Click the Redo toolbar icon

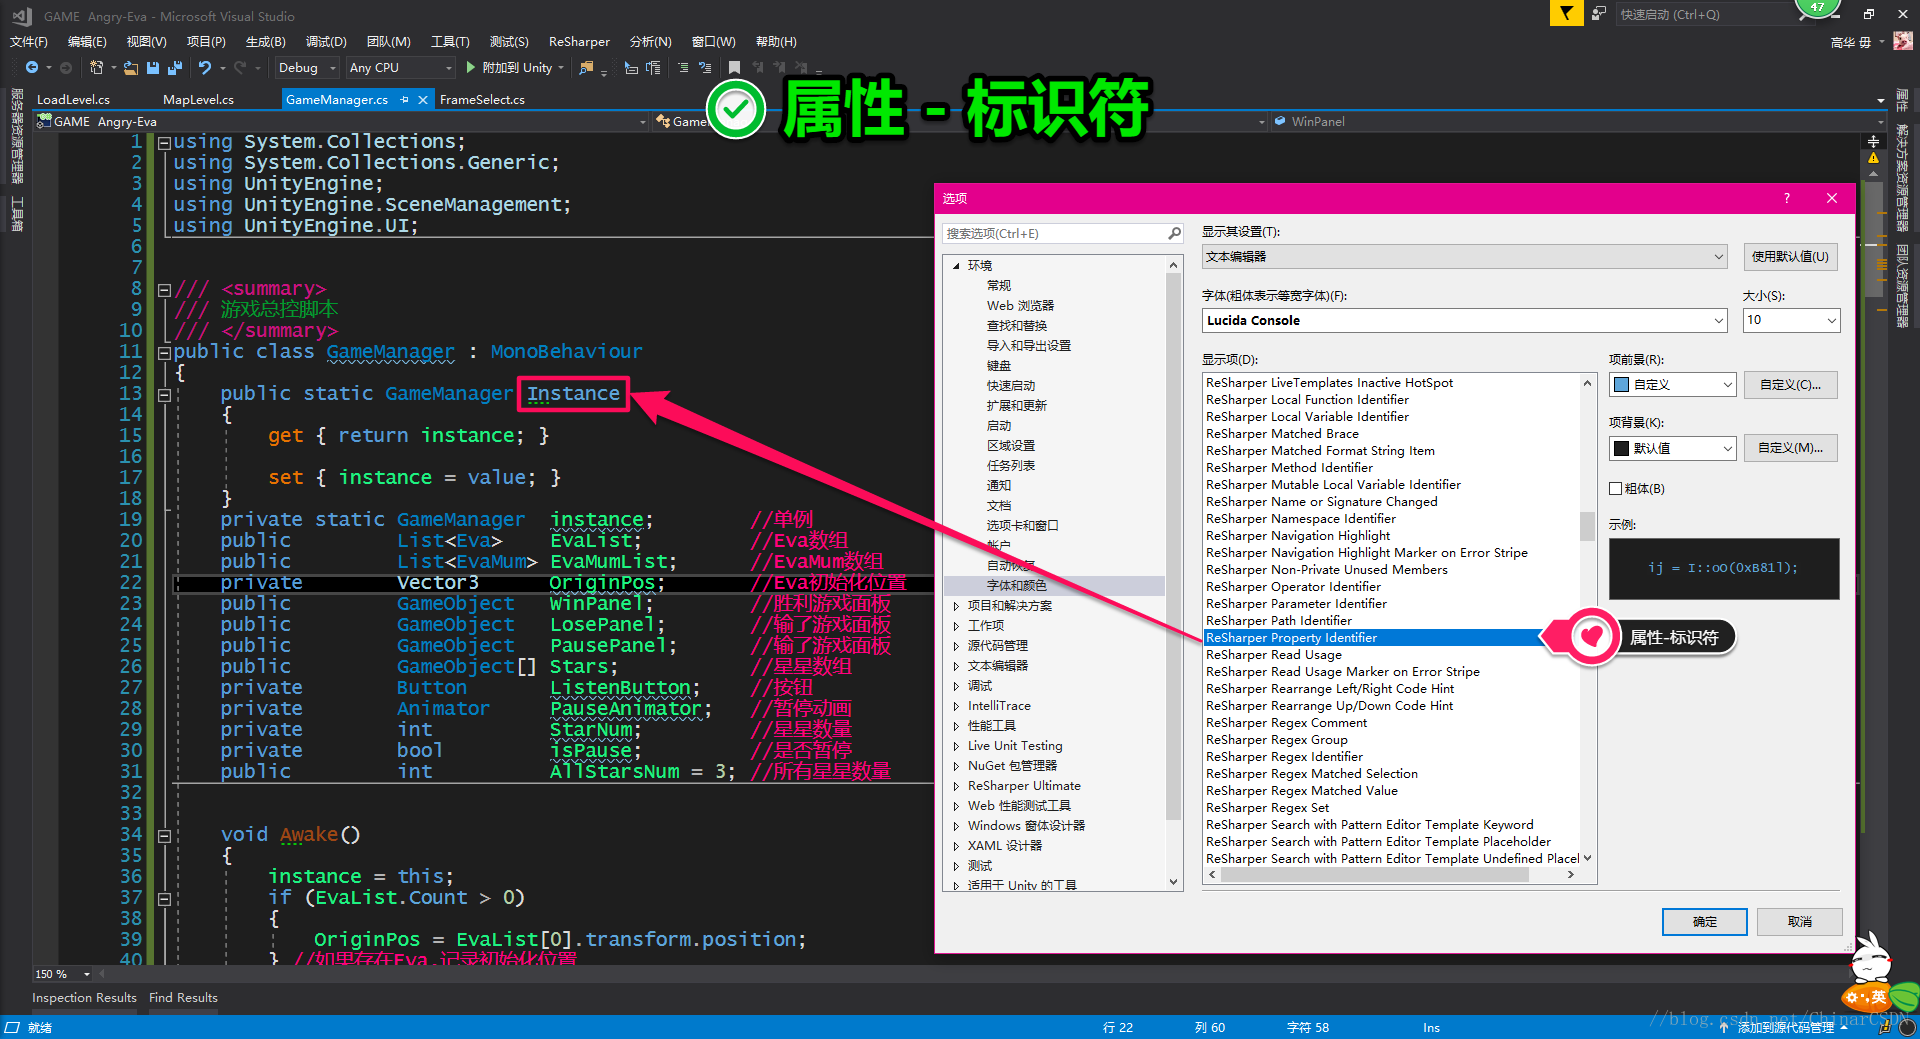(240, 67)
